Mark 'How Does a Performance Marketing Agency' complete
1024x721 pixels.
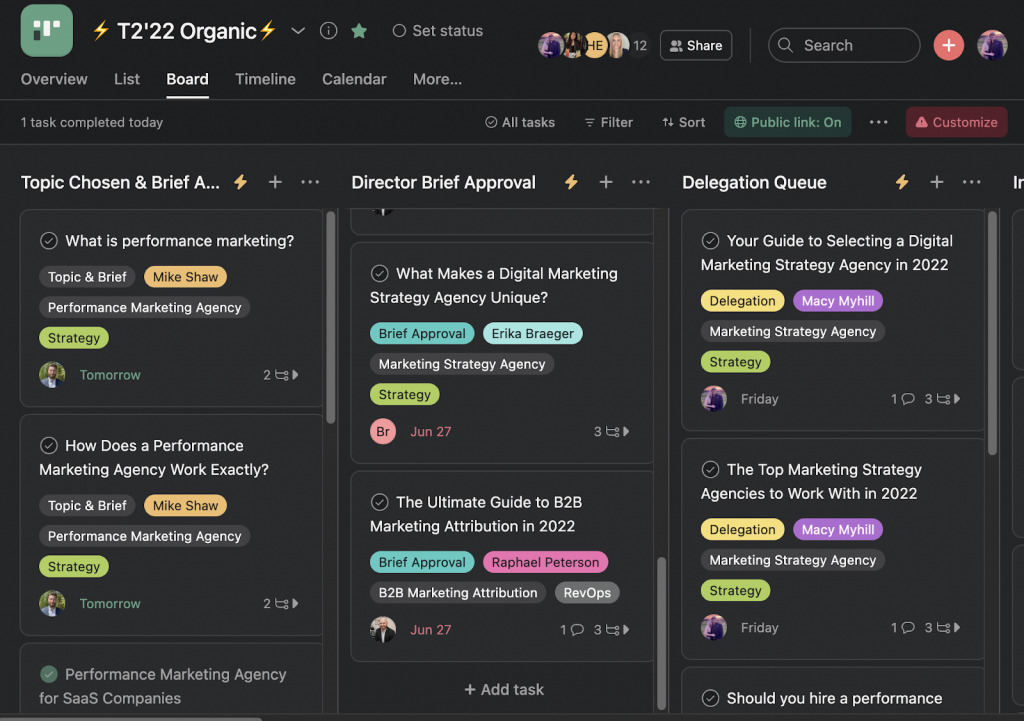tap(49, 445)
